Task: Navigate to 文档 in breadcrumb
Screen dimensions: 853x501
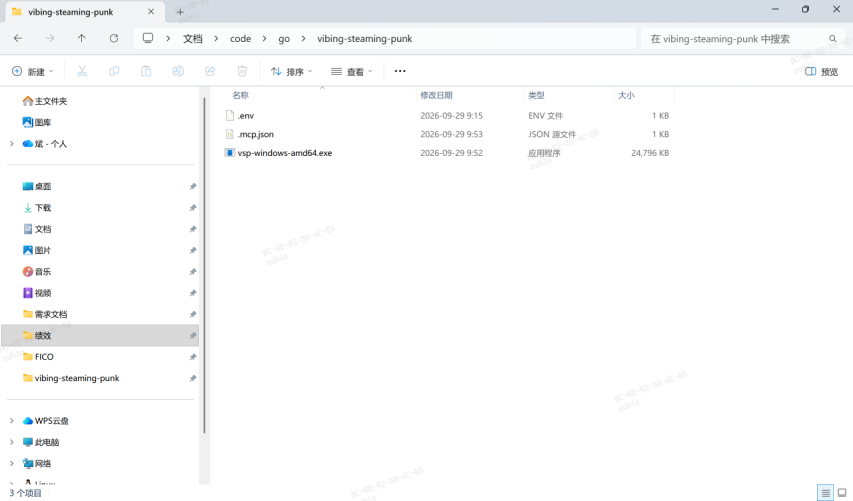Action: pyautogui.click(x=193, y=39)
